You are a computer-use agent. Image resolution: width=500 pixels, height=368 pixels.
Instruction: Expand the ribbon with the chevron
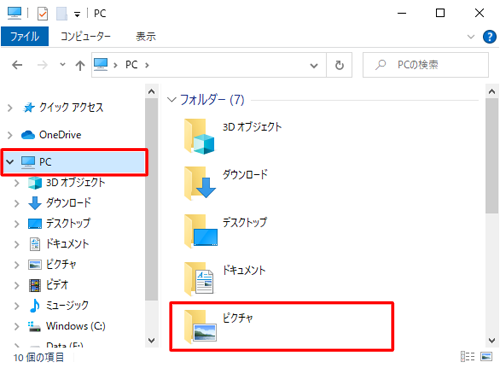[471, 37]
